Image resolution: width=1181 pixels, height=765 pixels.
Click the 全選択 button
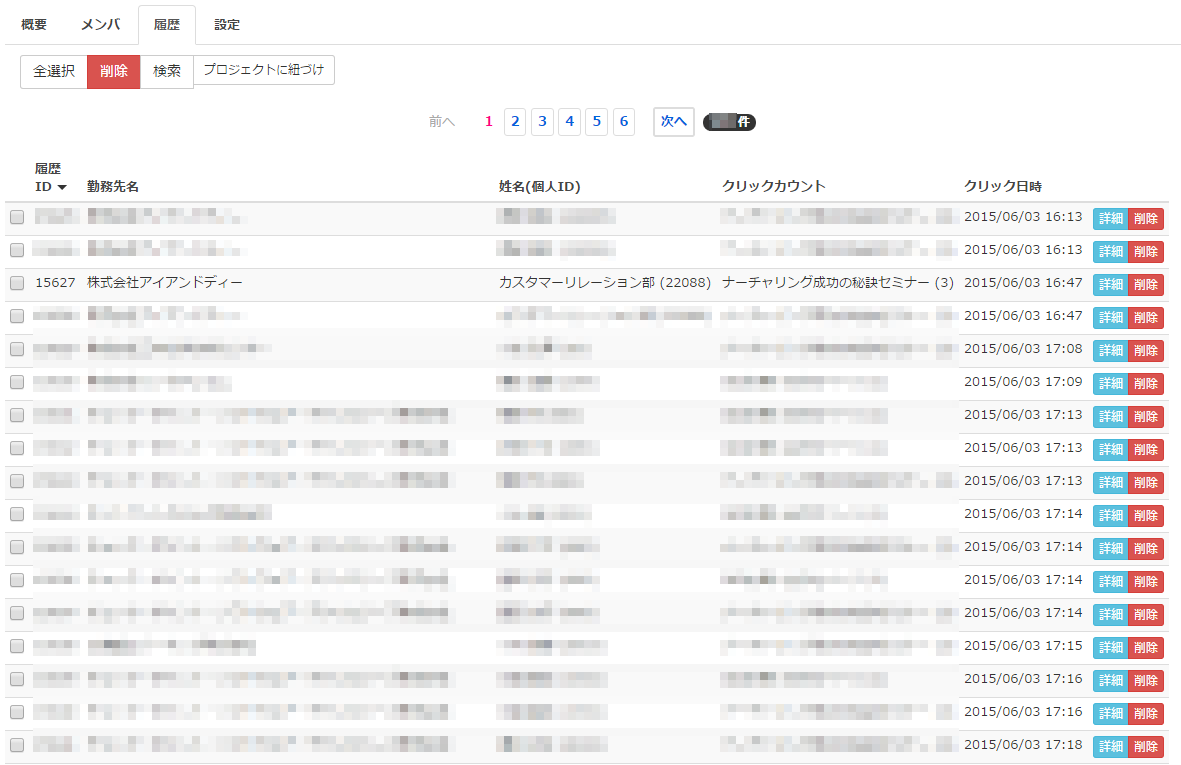54,72
